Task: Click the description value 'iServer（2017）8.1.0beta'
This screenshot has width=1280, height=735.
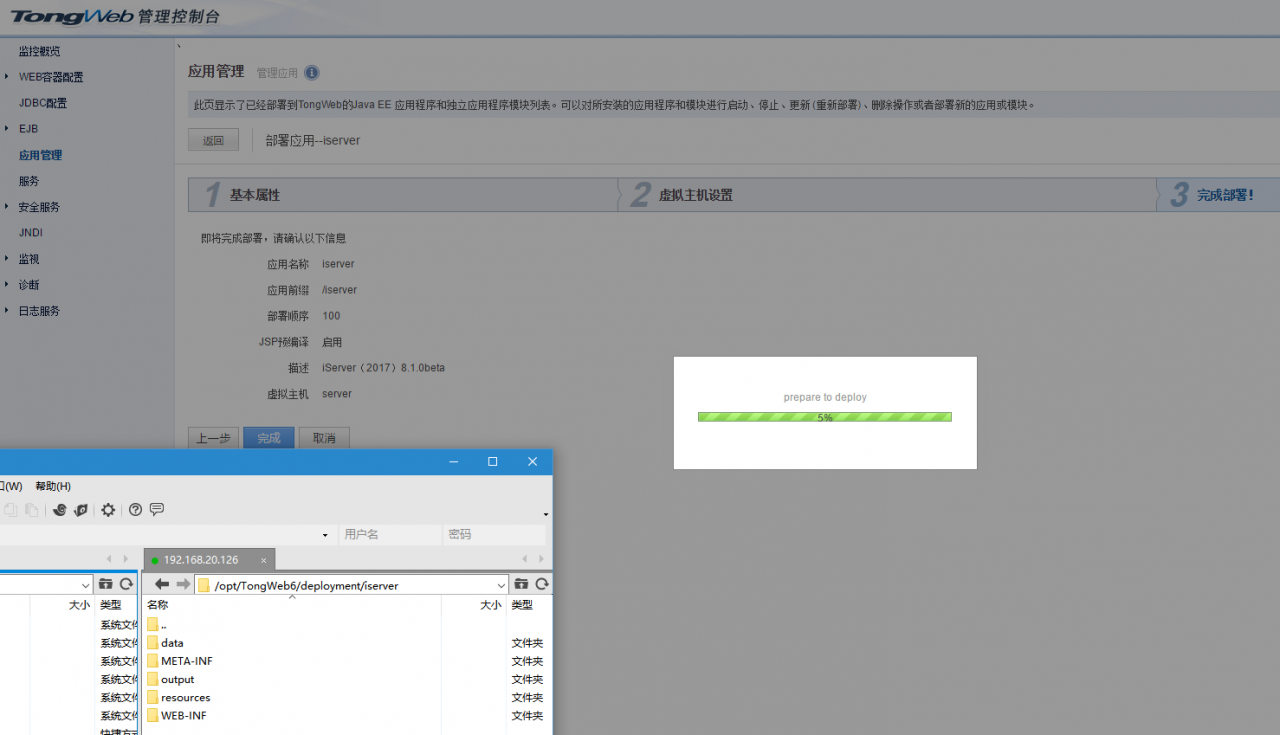Action: point(383,368)
